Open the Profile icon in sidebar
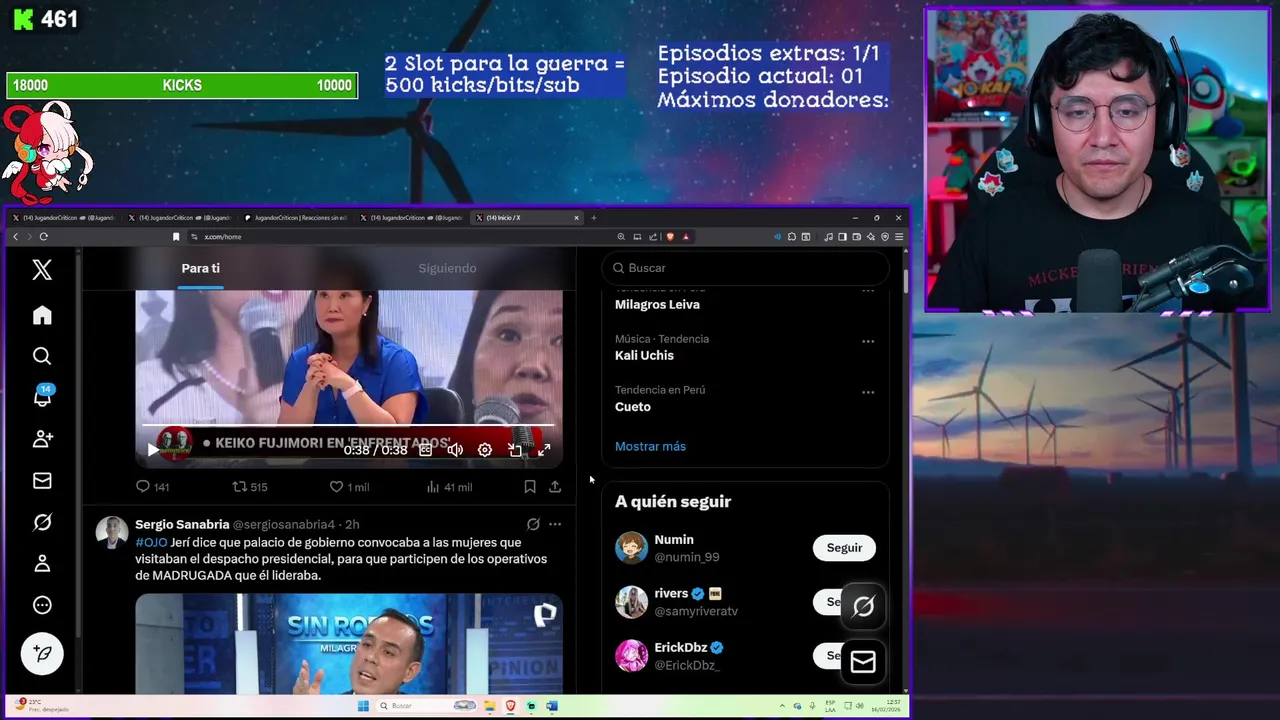The height and width of the screenshot is (720, 1280). [42, 563]
